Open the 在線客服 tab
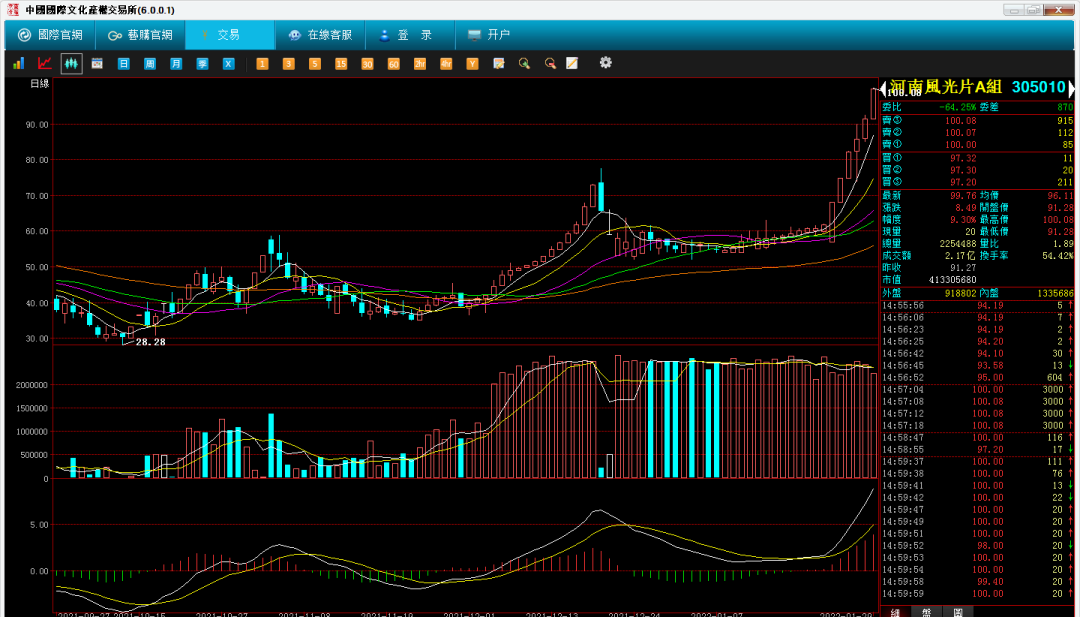1080x617 pixels. pyautogui.click(x=320, y=35)
